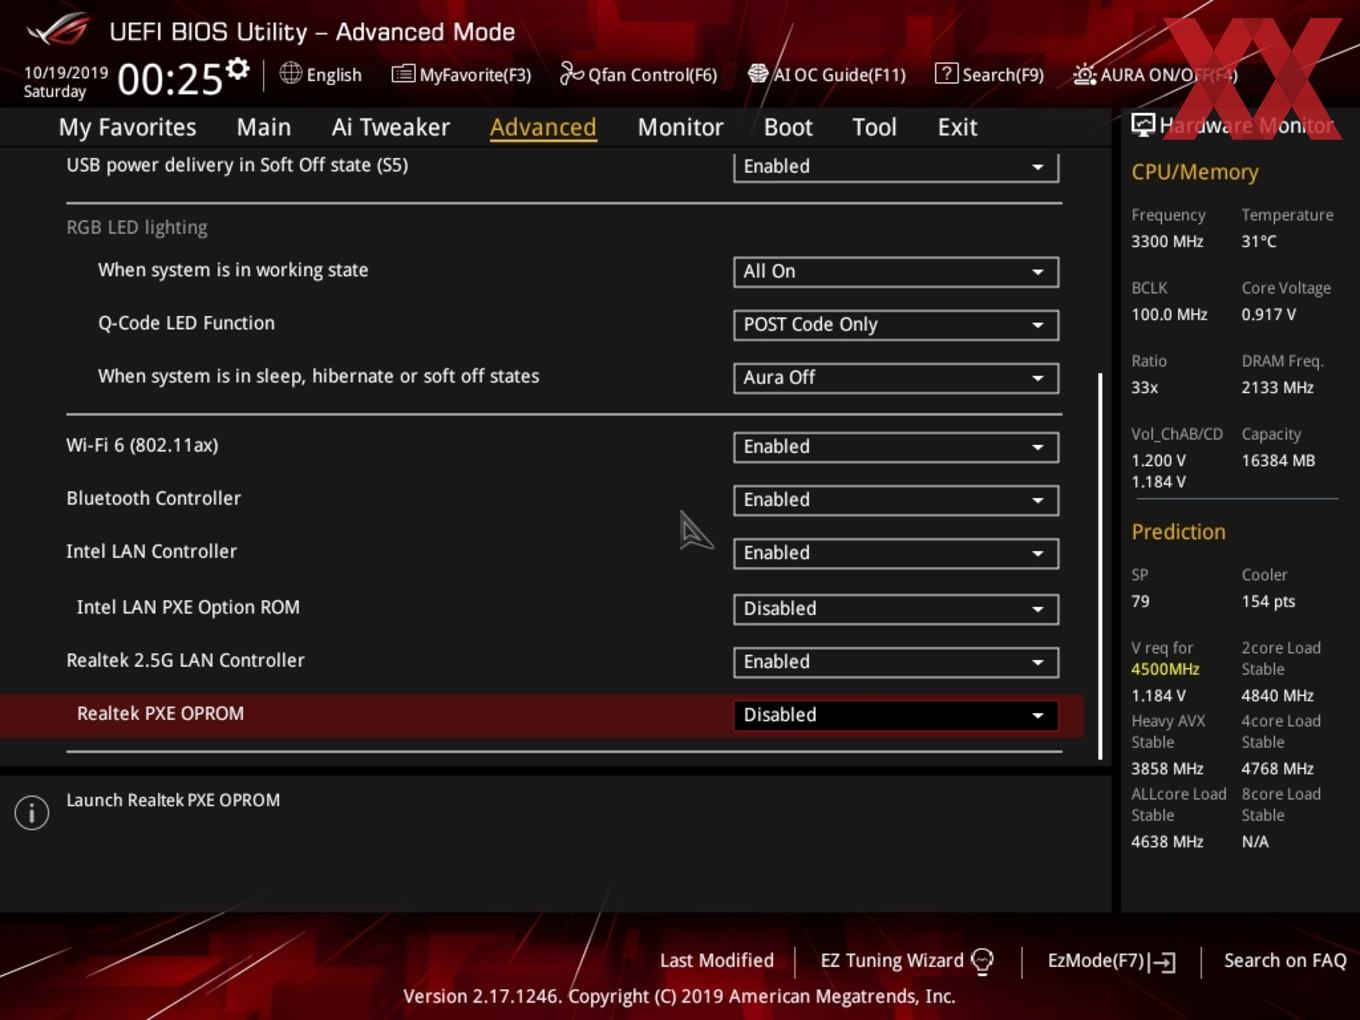Select Intel LAN Controller label
Screen dimensions: 1360x1020
[x=151, y=551]
